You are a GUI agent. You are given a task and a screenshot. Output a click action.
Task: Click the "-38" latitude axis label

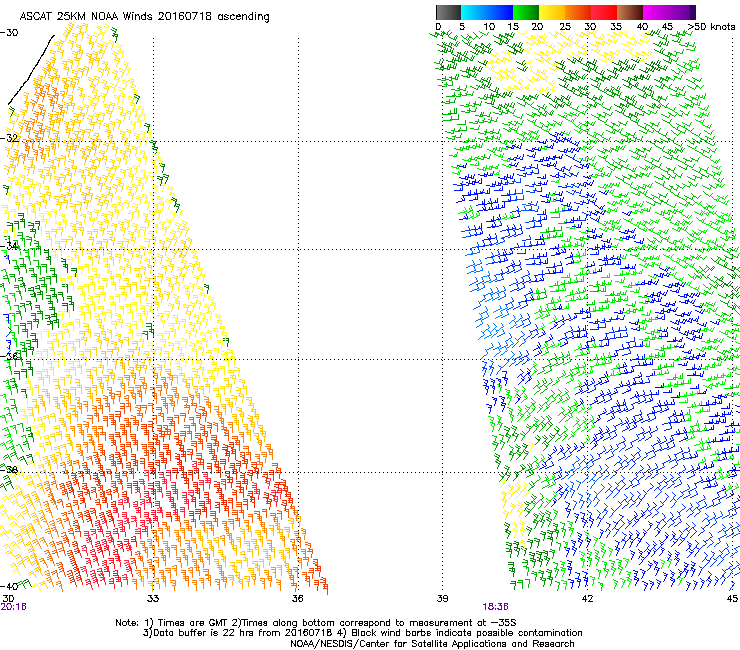pos(9,470)
